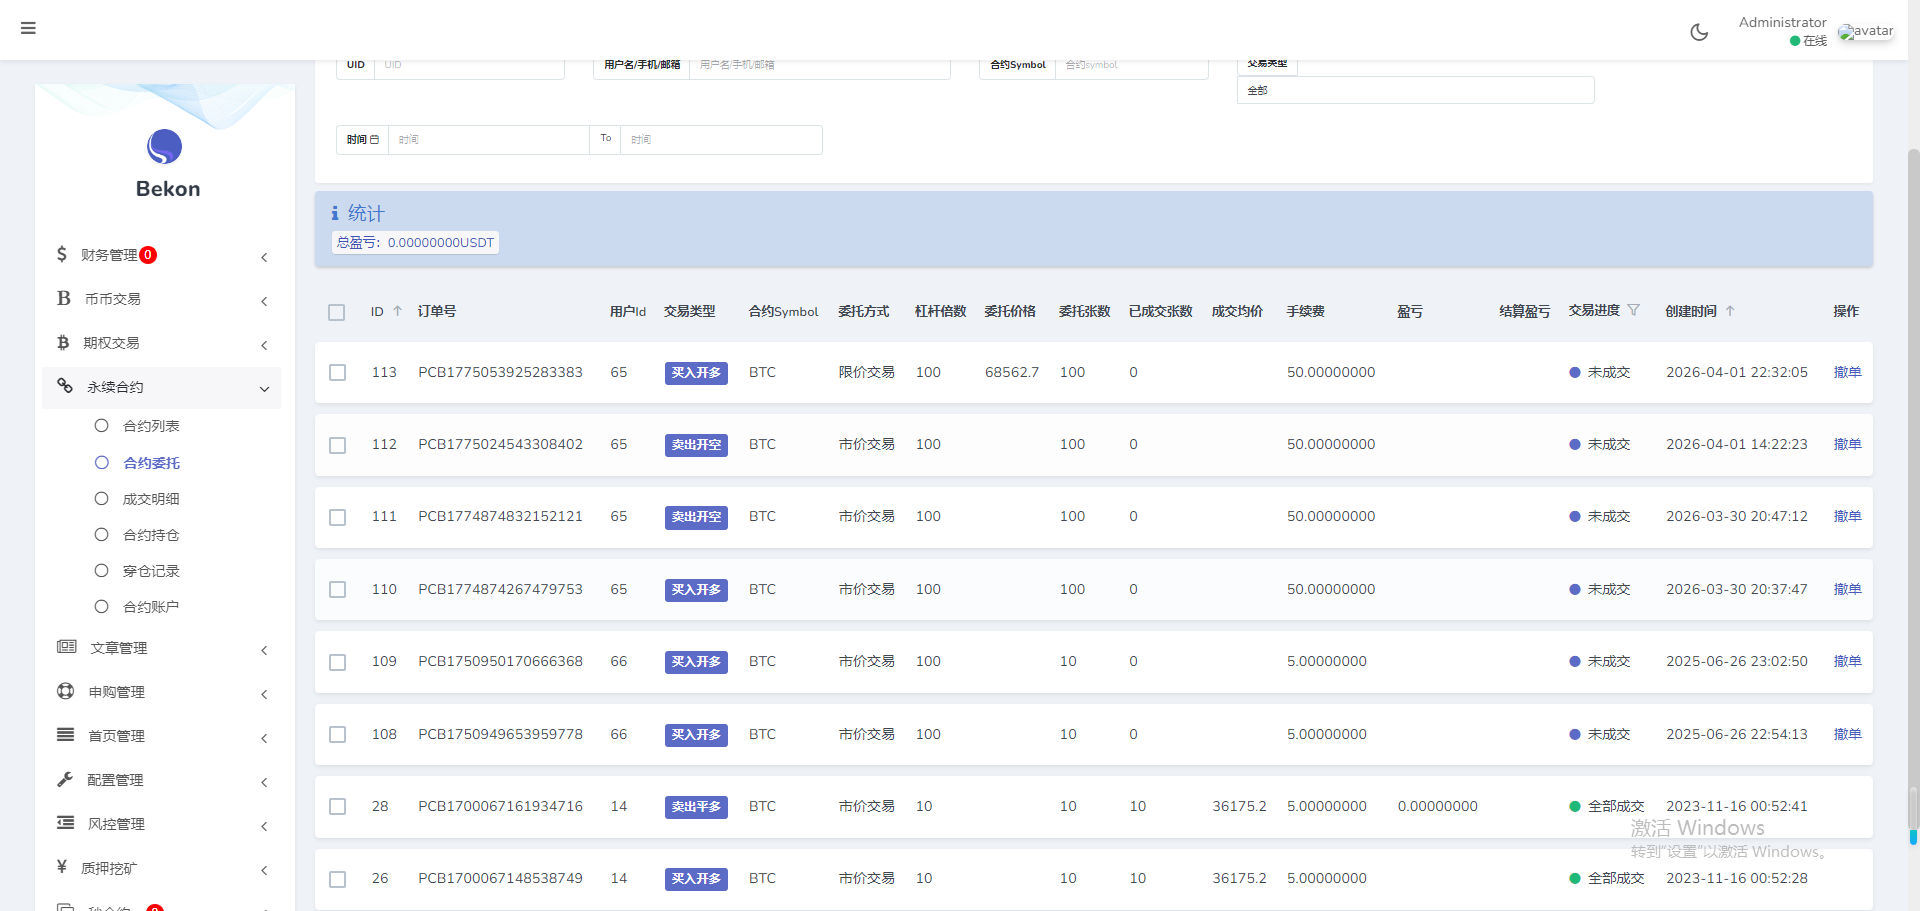Expand the 币币交易 menu chevron
Viewport: 1920px width, 911px height.
coord(264,301)
